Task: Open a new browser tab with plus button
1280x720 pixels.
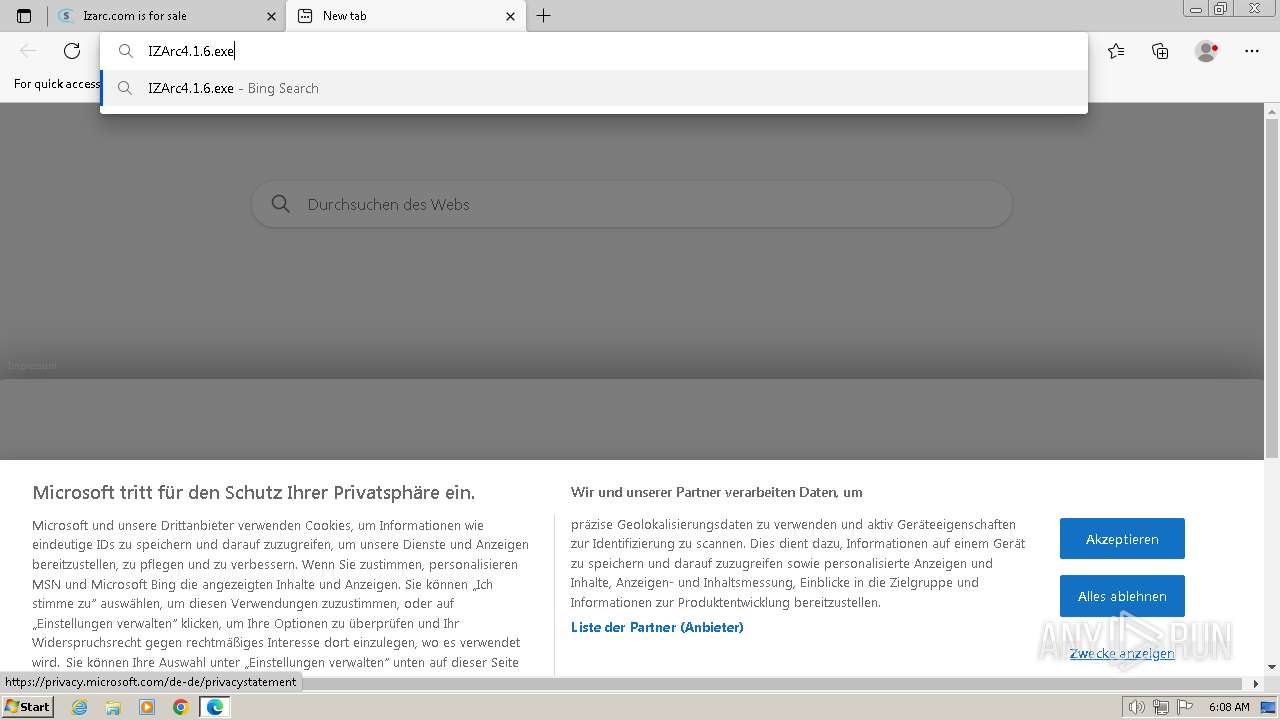Action: click(543, 16)
